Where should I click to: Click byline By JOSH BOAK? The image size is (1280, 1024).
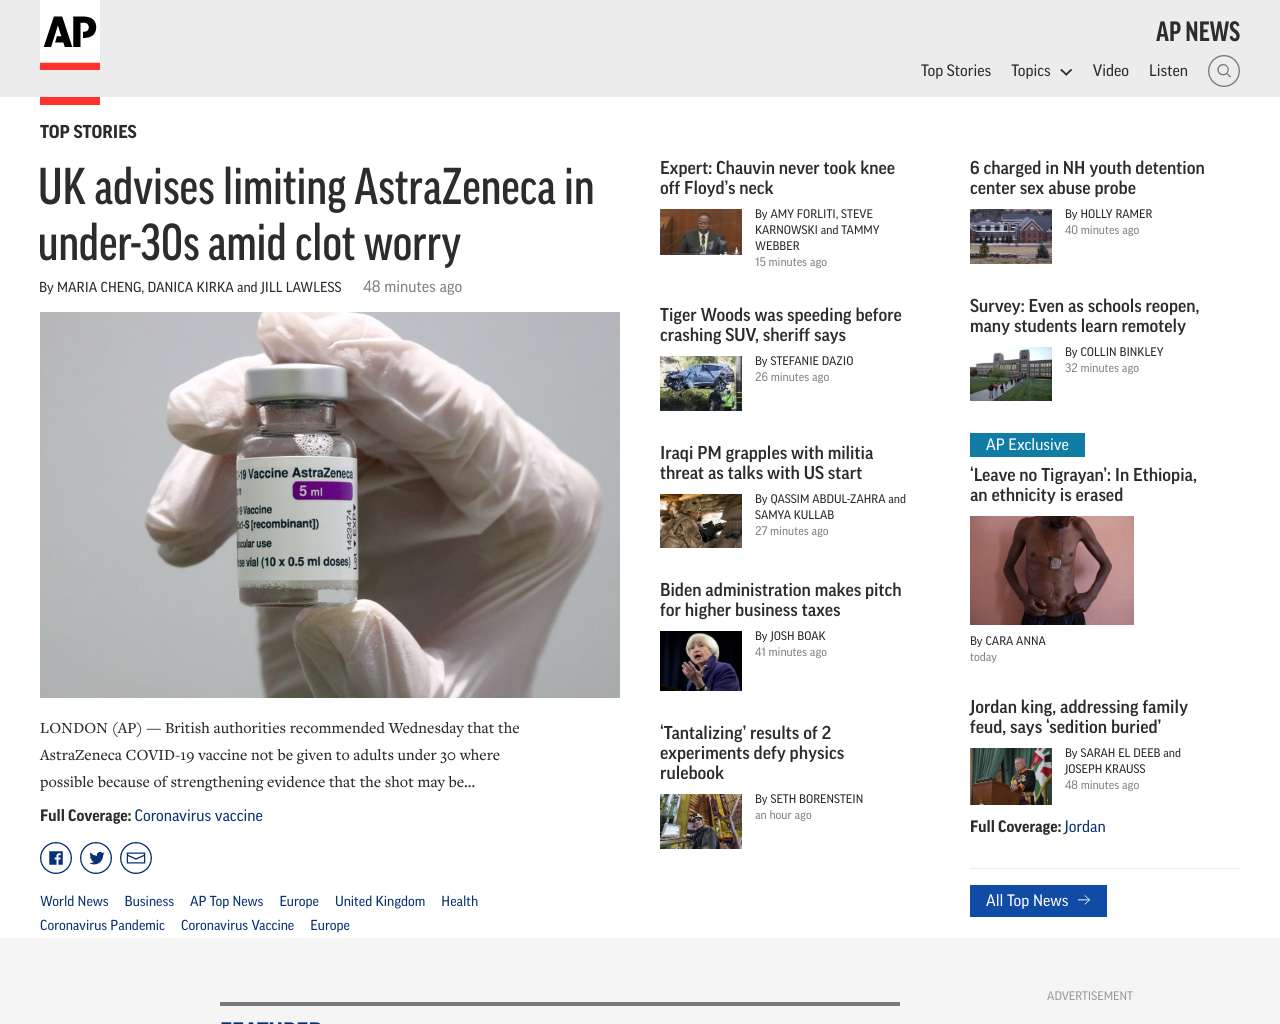tap(790, 636)
